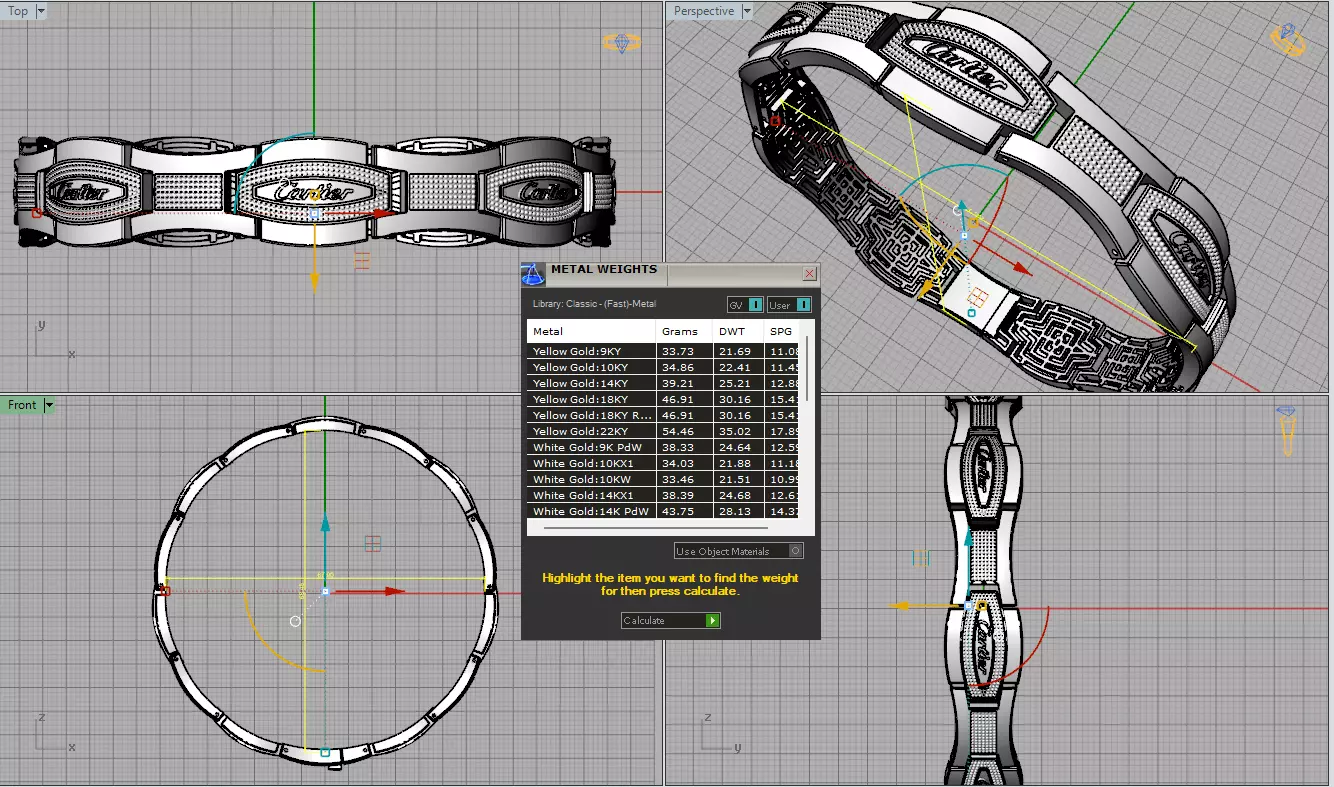Open the Front viewport dropdown arrow

(48, 405)
